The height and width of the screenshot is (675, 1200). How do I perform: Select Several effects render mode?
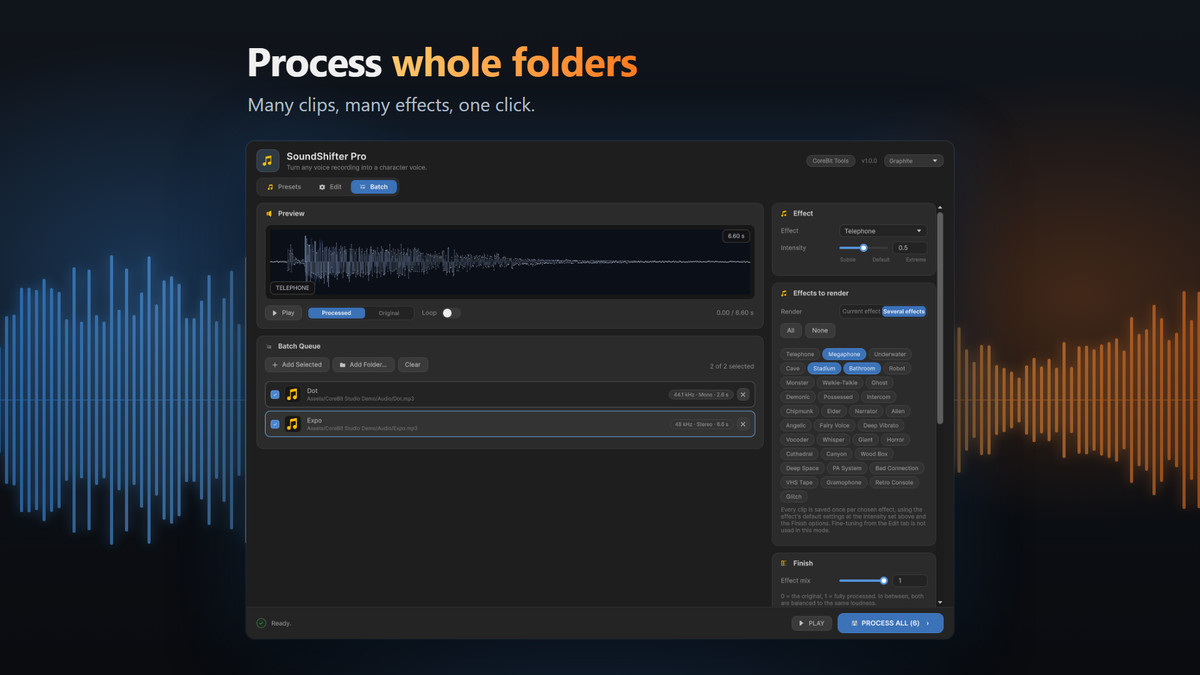[904, 311]
